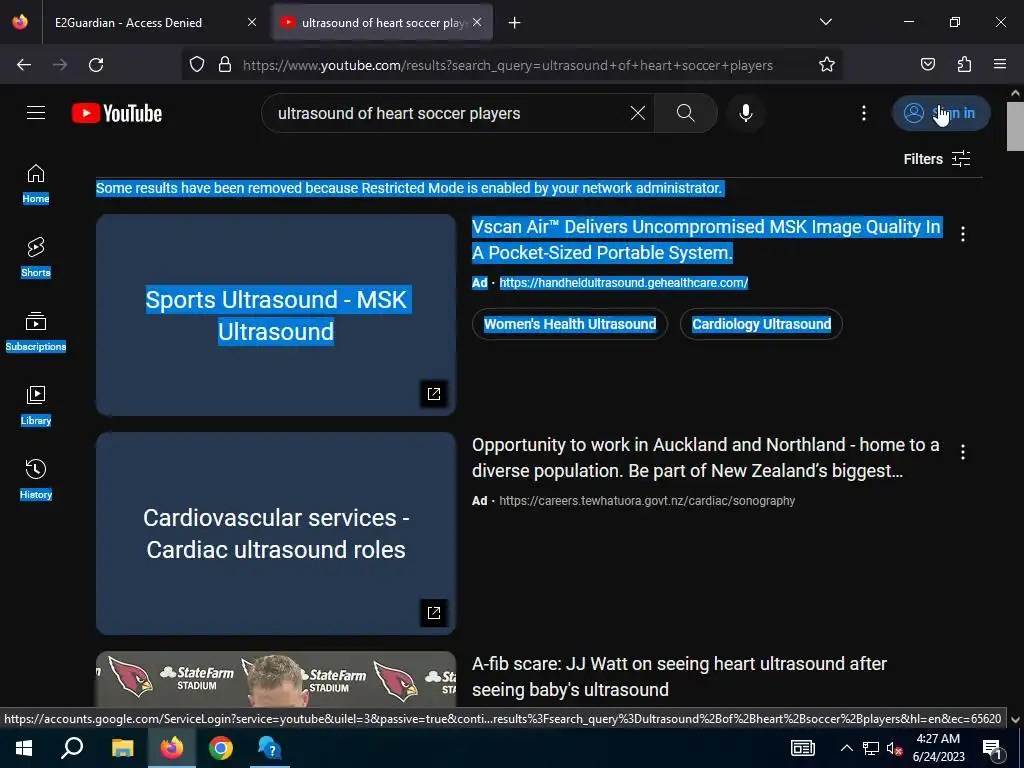Open the Firefox extensions menu

[x=964, y=65]
